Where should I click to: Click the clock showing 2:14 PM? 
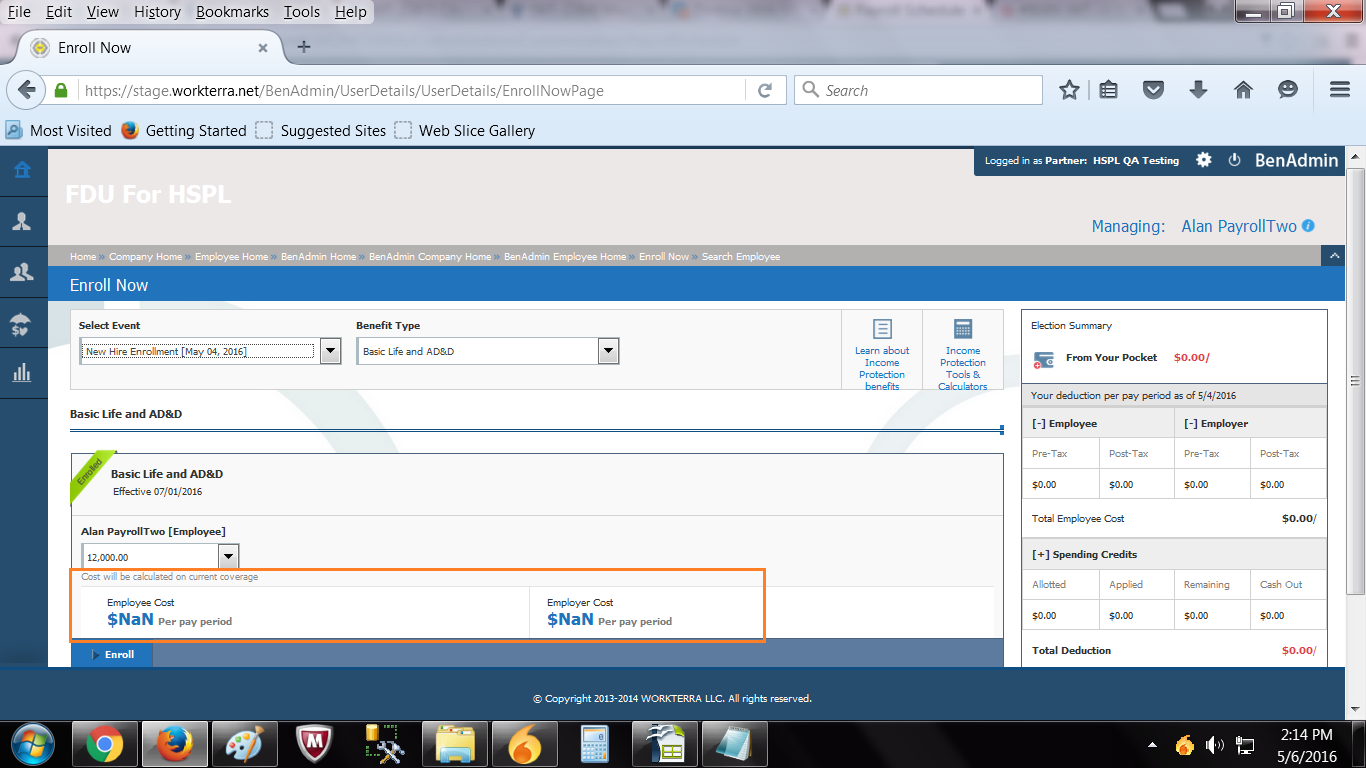1306,734
